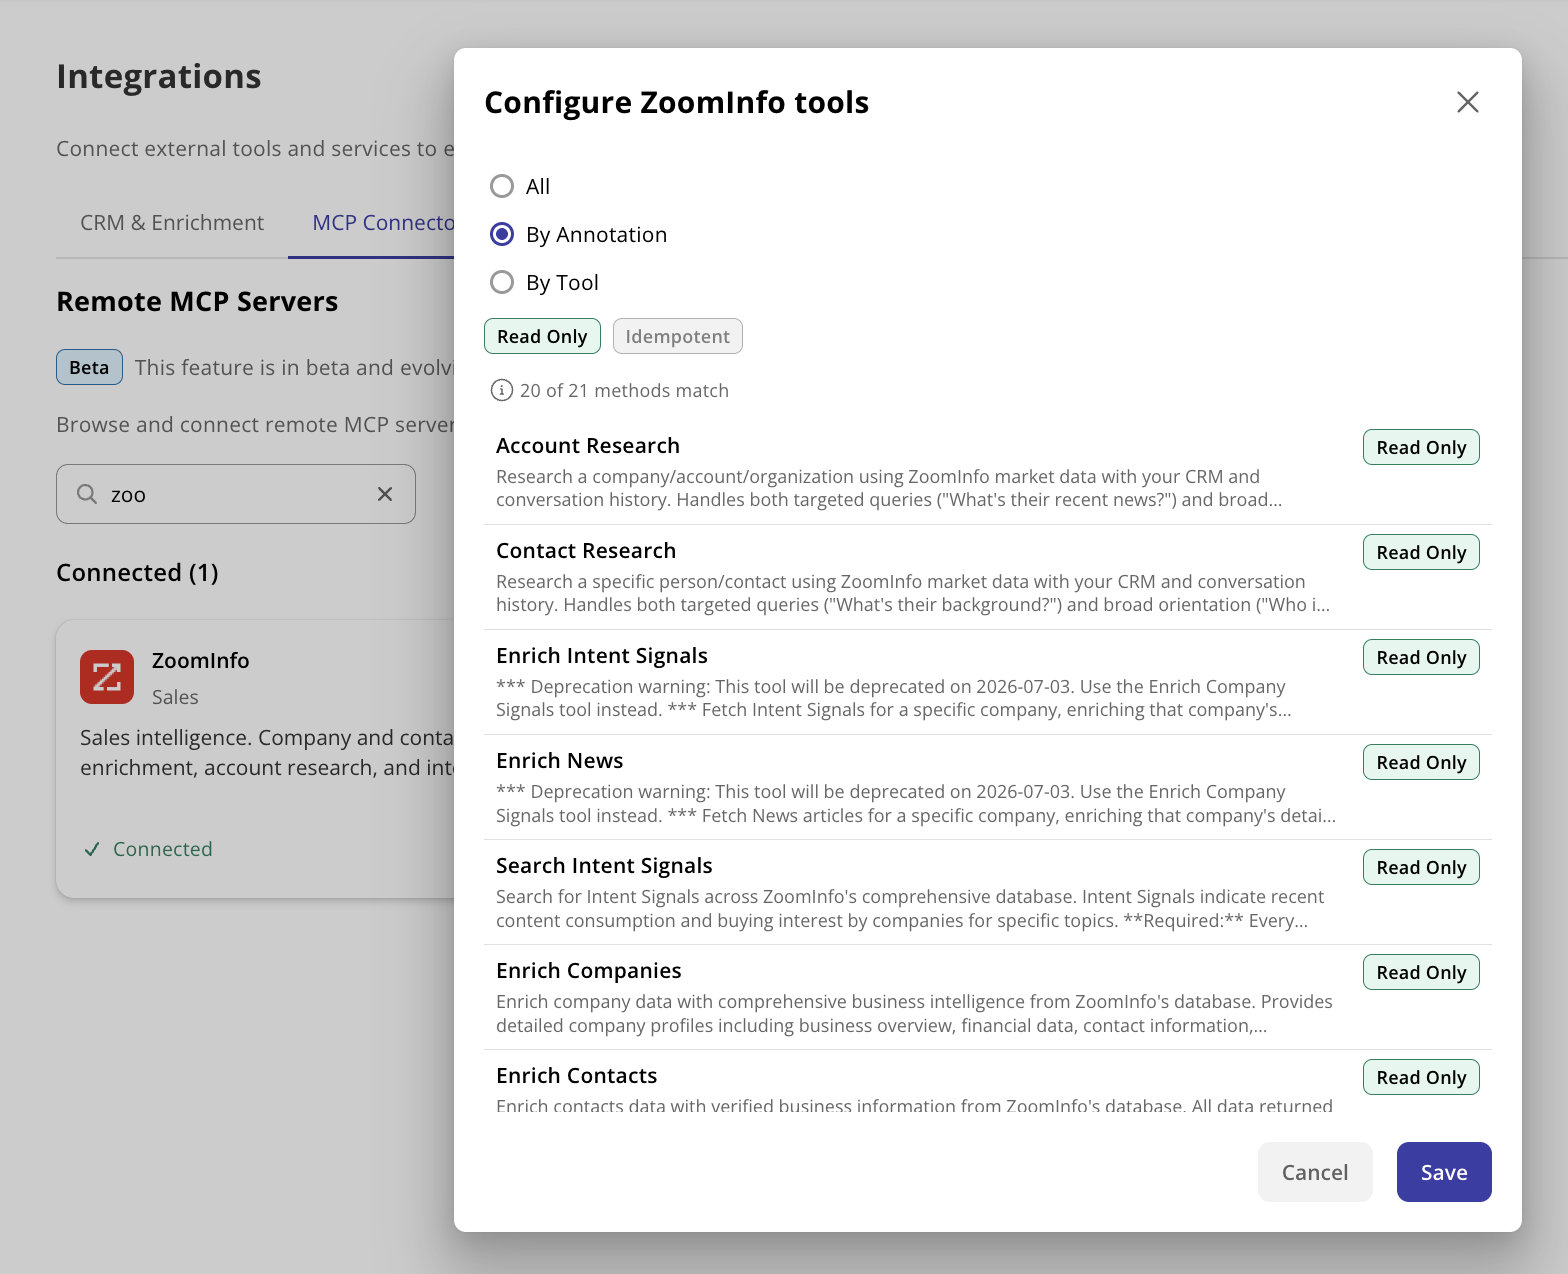Click info icon beside methods match count
Viewport: 1568px width, 1274px height.
502,390
